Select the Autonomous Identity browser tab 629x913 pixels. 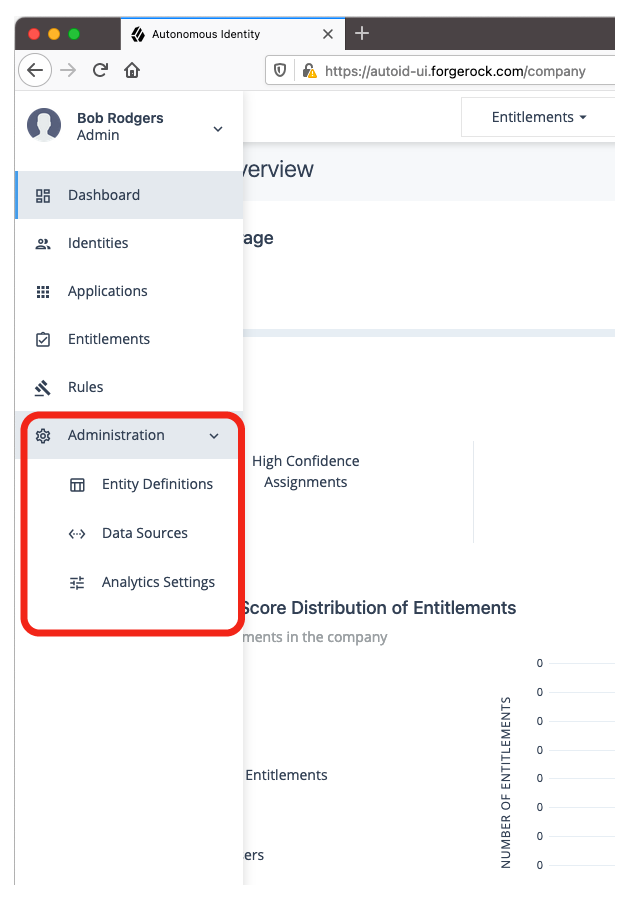pos(232,34)
